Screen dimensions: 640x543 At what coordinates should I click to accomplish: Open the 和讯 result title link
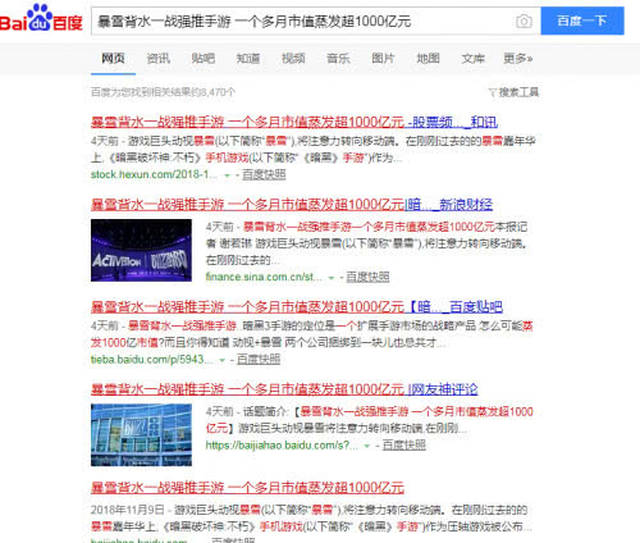pos(294,122)
